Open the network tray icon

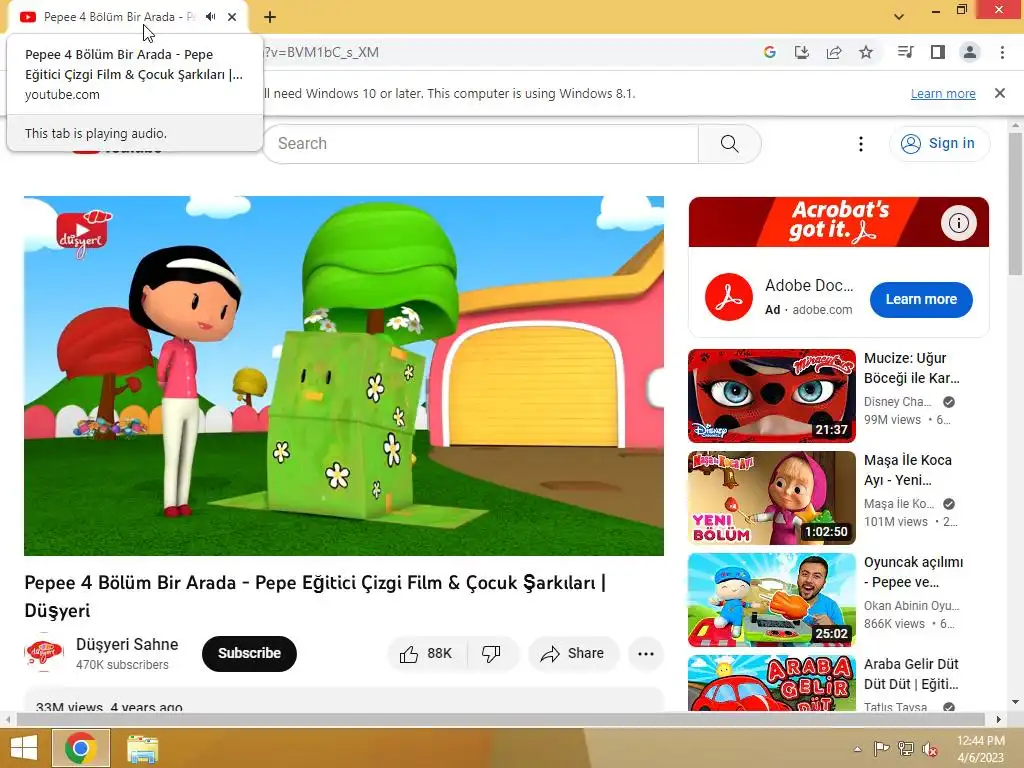906,749
